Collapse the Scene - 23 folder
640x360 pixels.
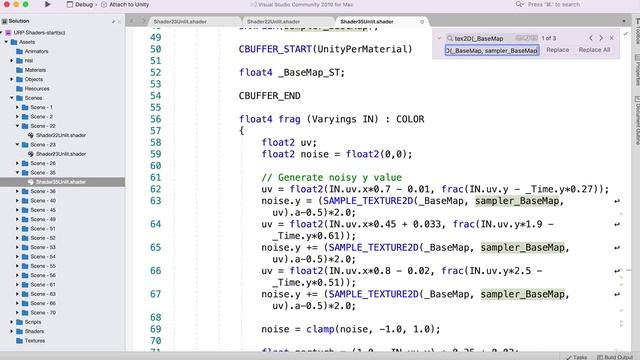pyautogui.click(x=18, y=145)
